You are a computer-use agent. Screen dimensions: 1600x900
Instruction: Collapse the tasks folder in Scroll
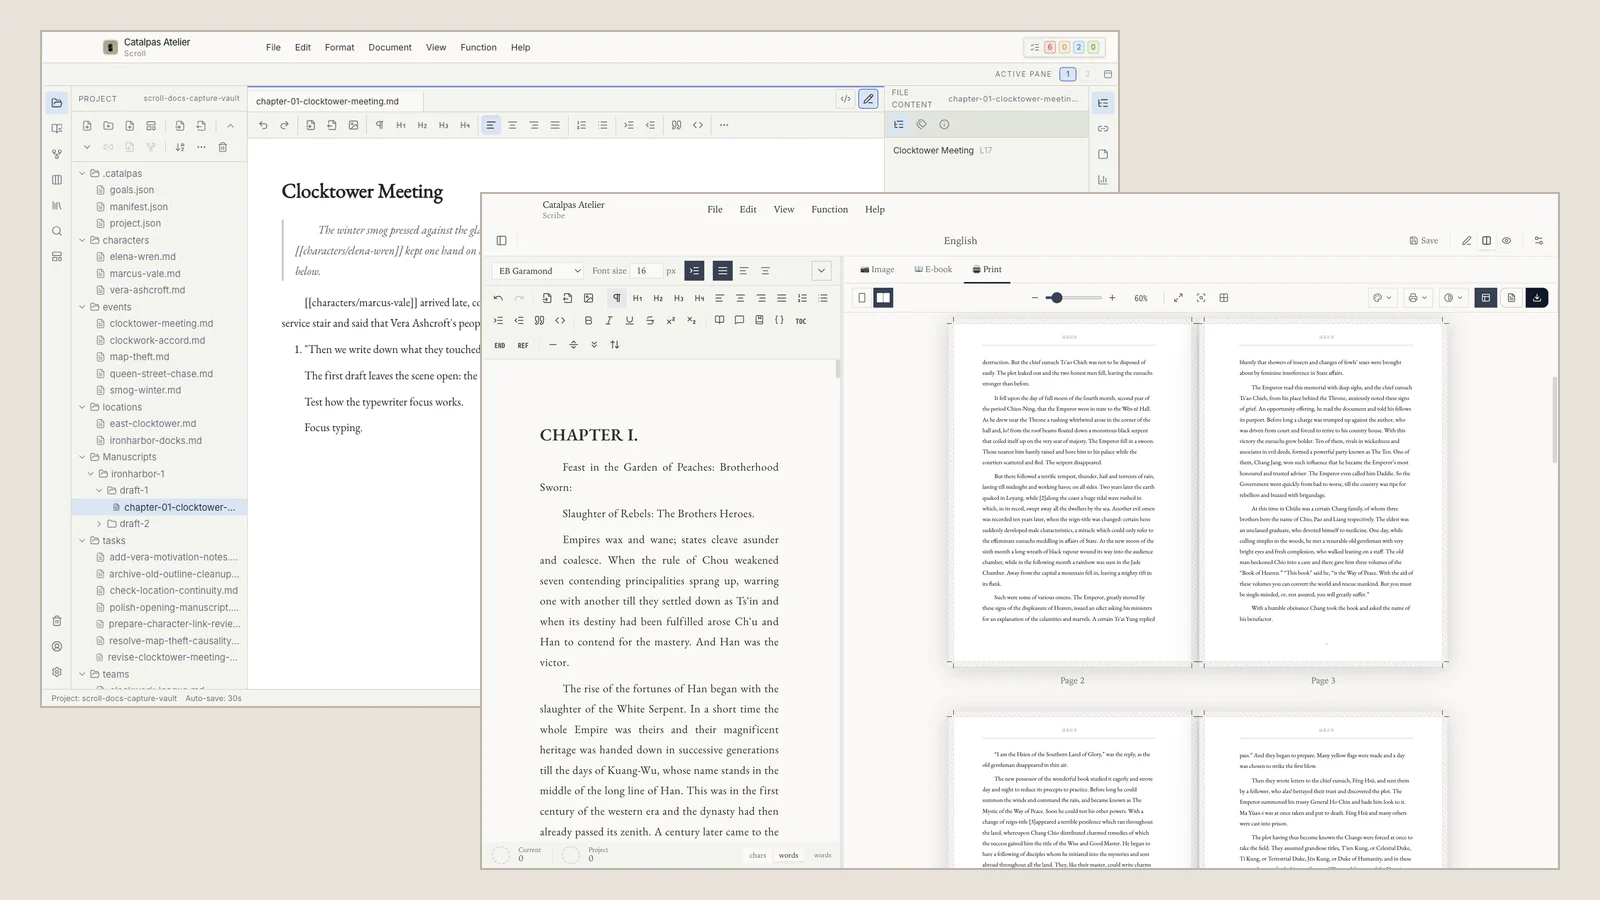83,541
